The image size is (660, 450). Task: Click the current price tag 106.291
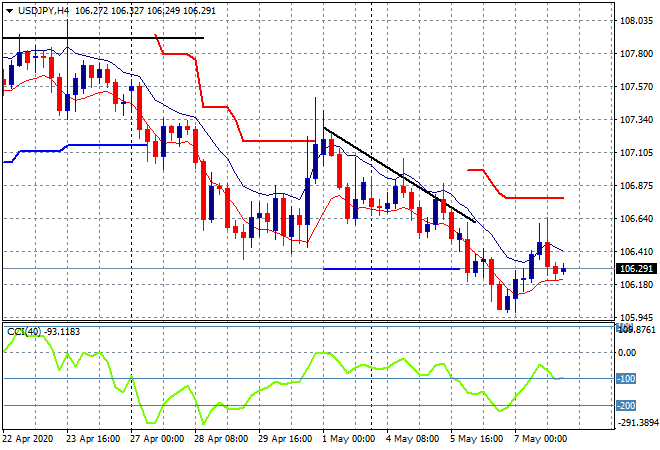[636, 269]
